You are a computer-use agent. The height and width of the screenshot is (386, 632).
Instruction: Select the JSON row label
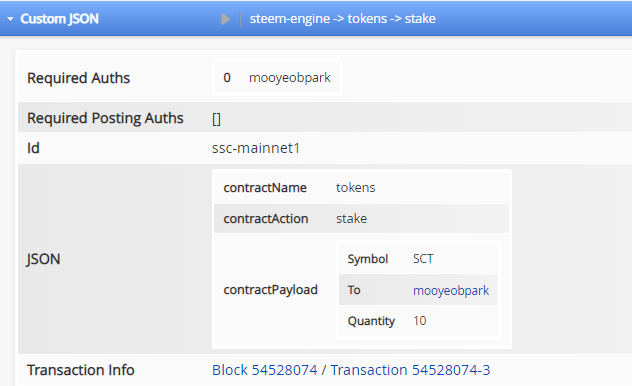coord(43,259)
